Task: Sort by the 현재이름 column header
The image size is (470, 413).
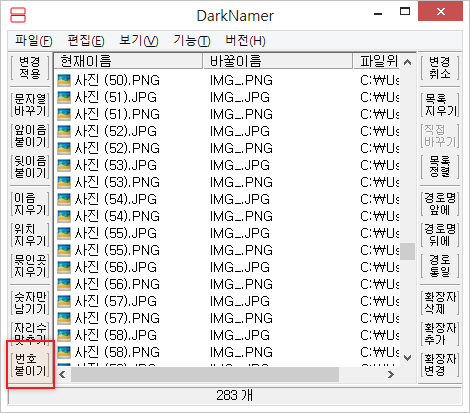Action: pos(128,61)
